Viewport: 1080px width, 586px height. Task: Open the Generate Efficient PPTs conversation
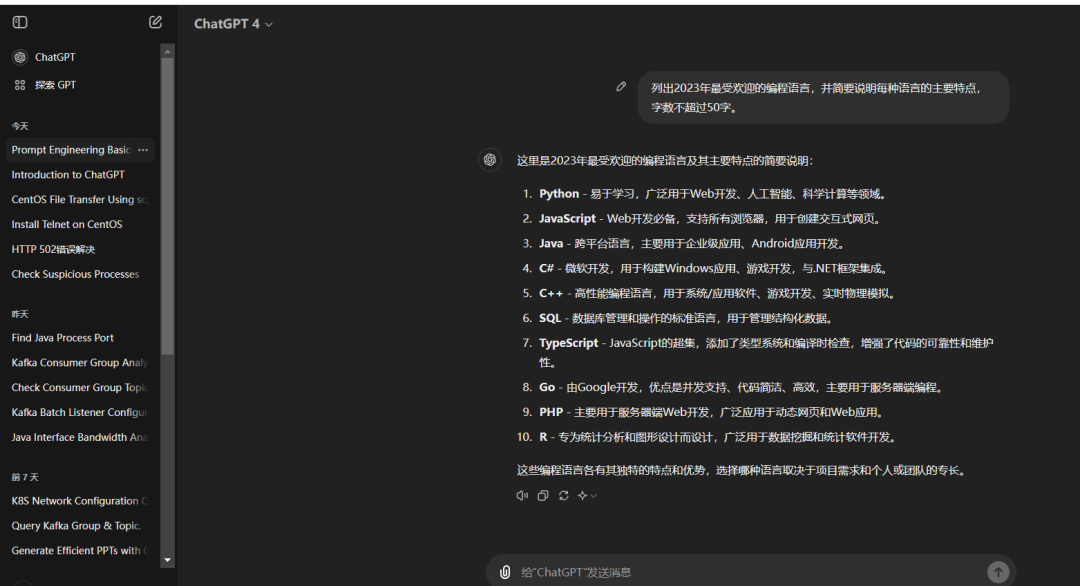pos(80,550)
